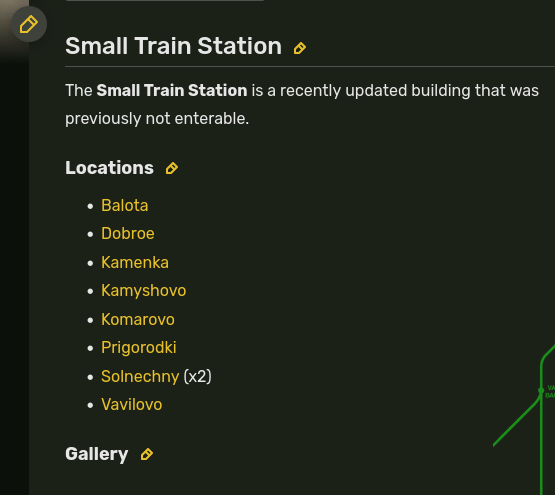Click the round floating edit pencil button
The width and height of the screenshot is (555, 495).
click(x=29, y=24)
